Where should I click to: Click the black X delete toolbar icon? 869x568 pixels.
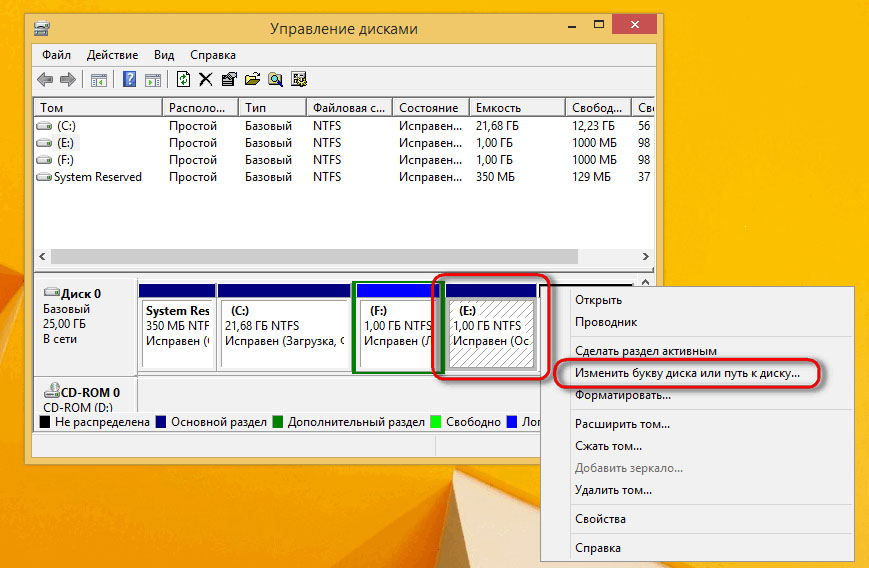click(x=205, y=79)
